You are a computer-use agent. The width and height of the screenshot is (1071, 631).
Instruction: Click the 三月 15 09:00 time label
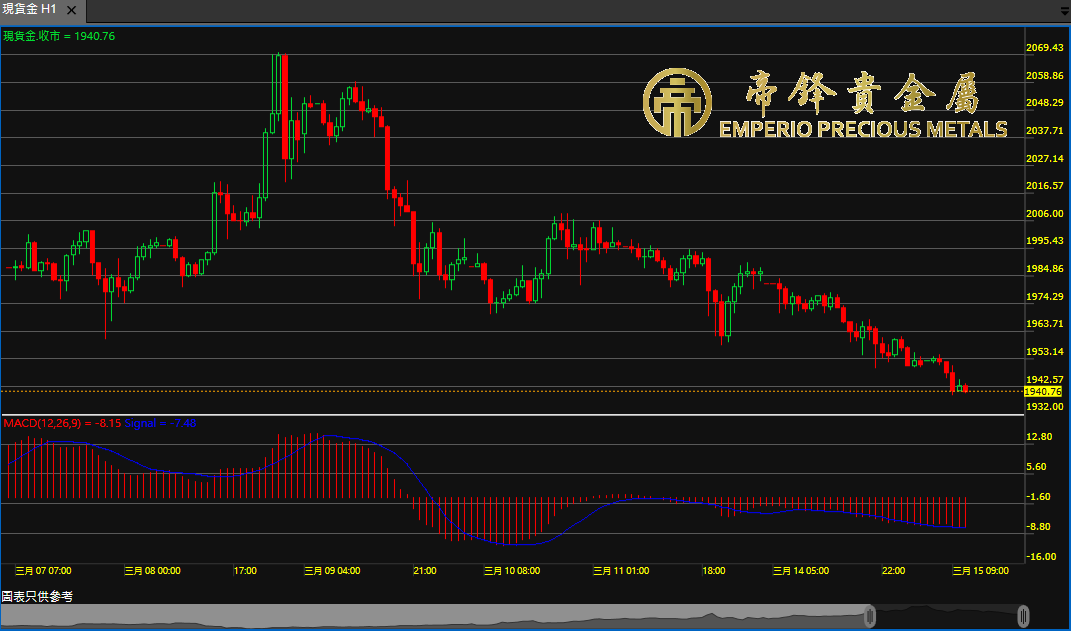[981, 571]
